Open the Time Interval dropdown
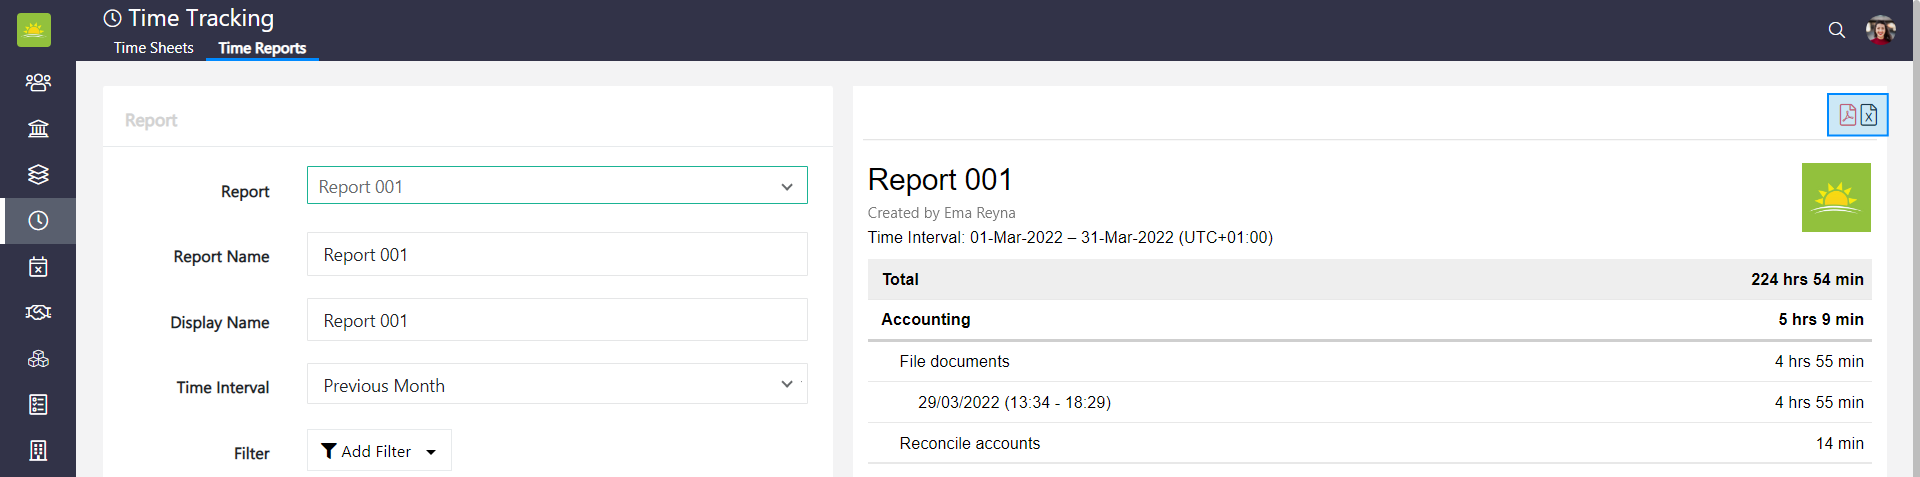This screenshot has height=477, width=1920. pos(557,385)
